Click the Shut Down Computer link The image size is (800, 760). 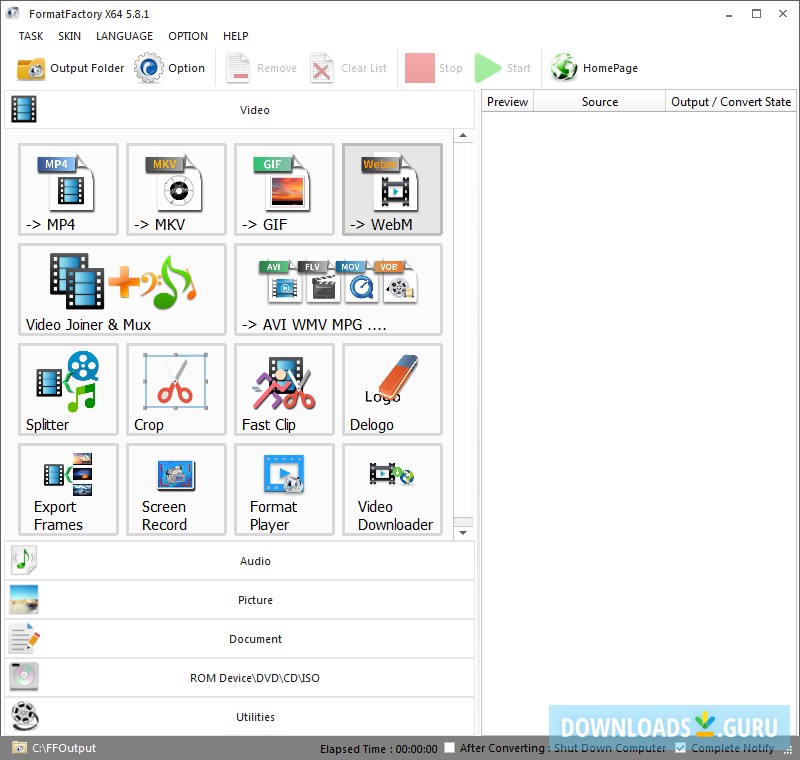click(610, 748)
